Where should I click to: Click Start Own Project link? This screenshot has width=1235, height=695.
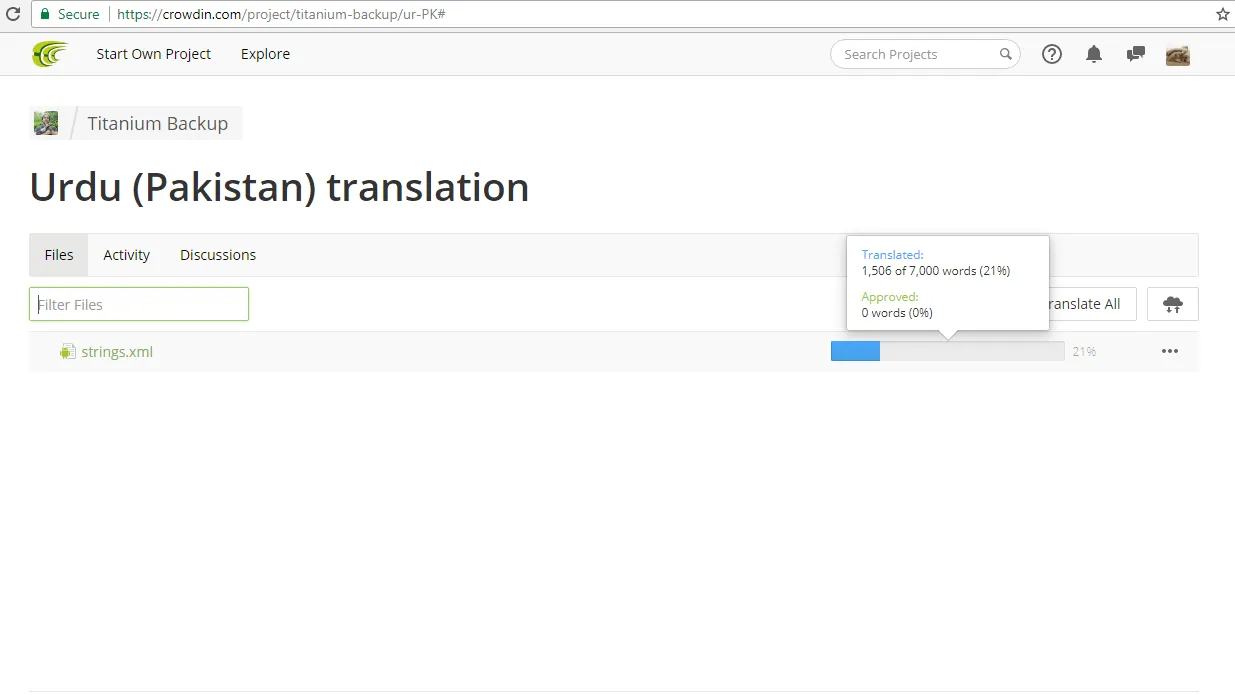[x=154, y=54]
